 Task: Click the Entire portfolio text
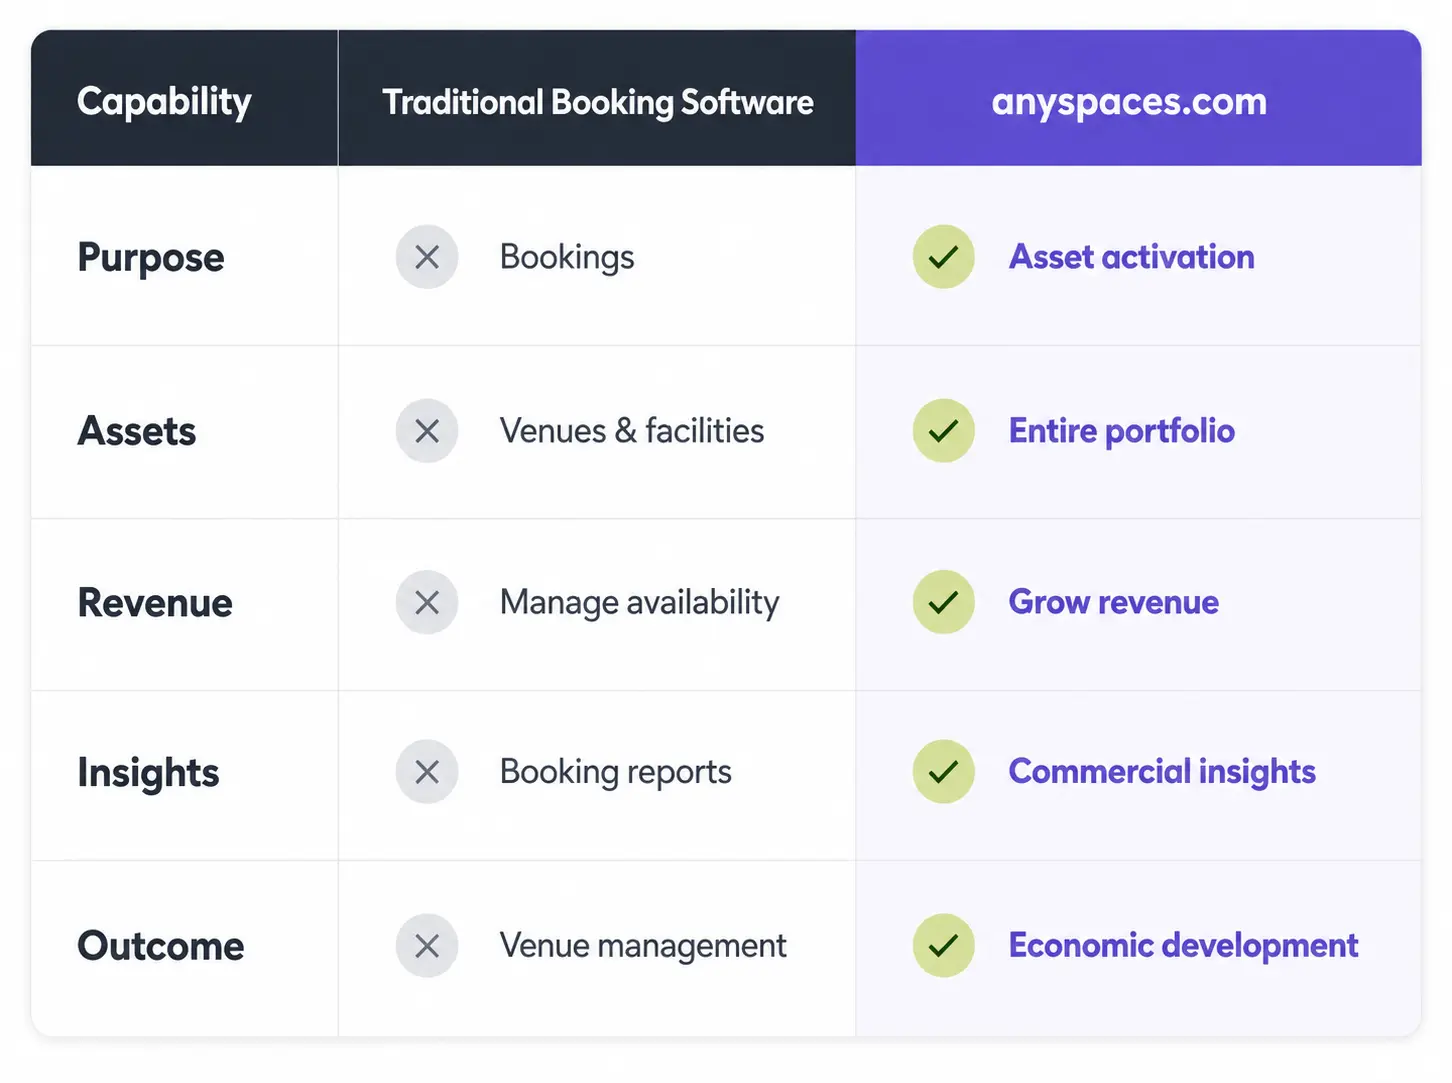tap(1121, 431)
